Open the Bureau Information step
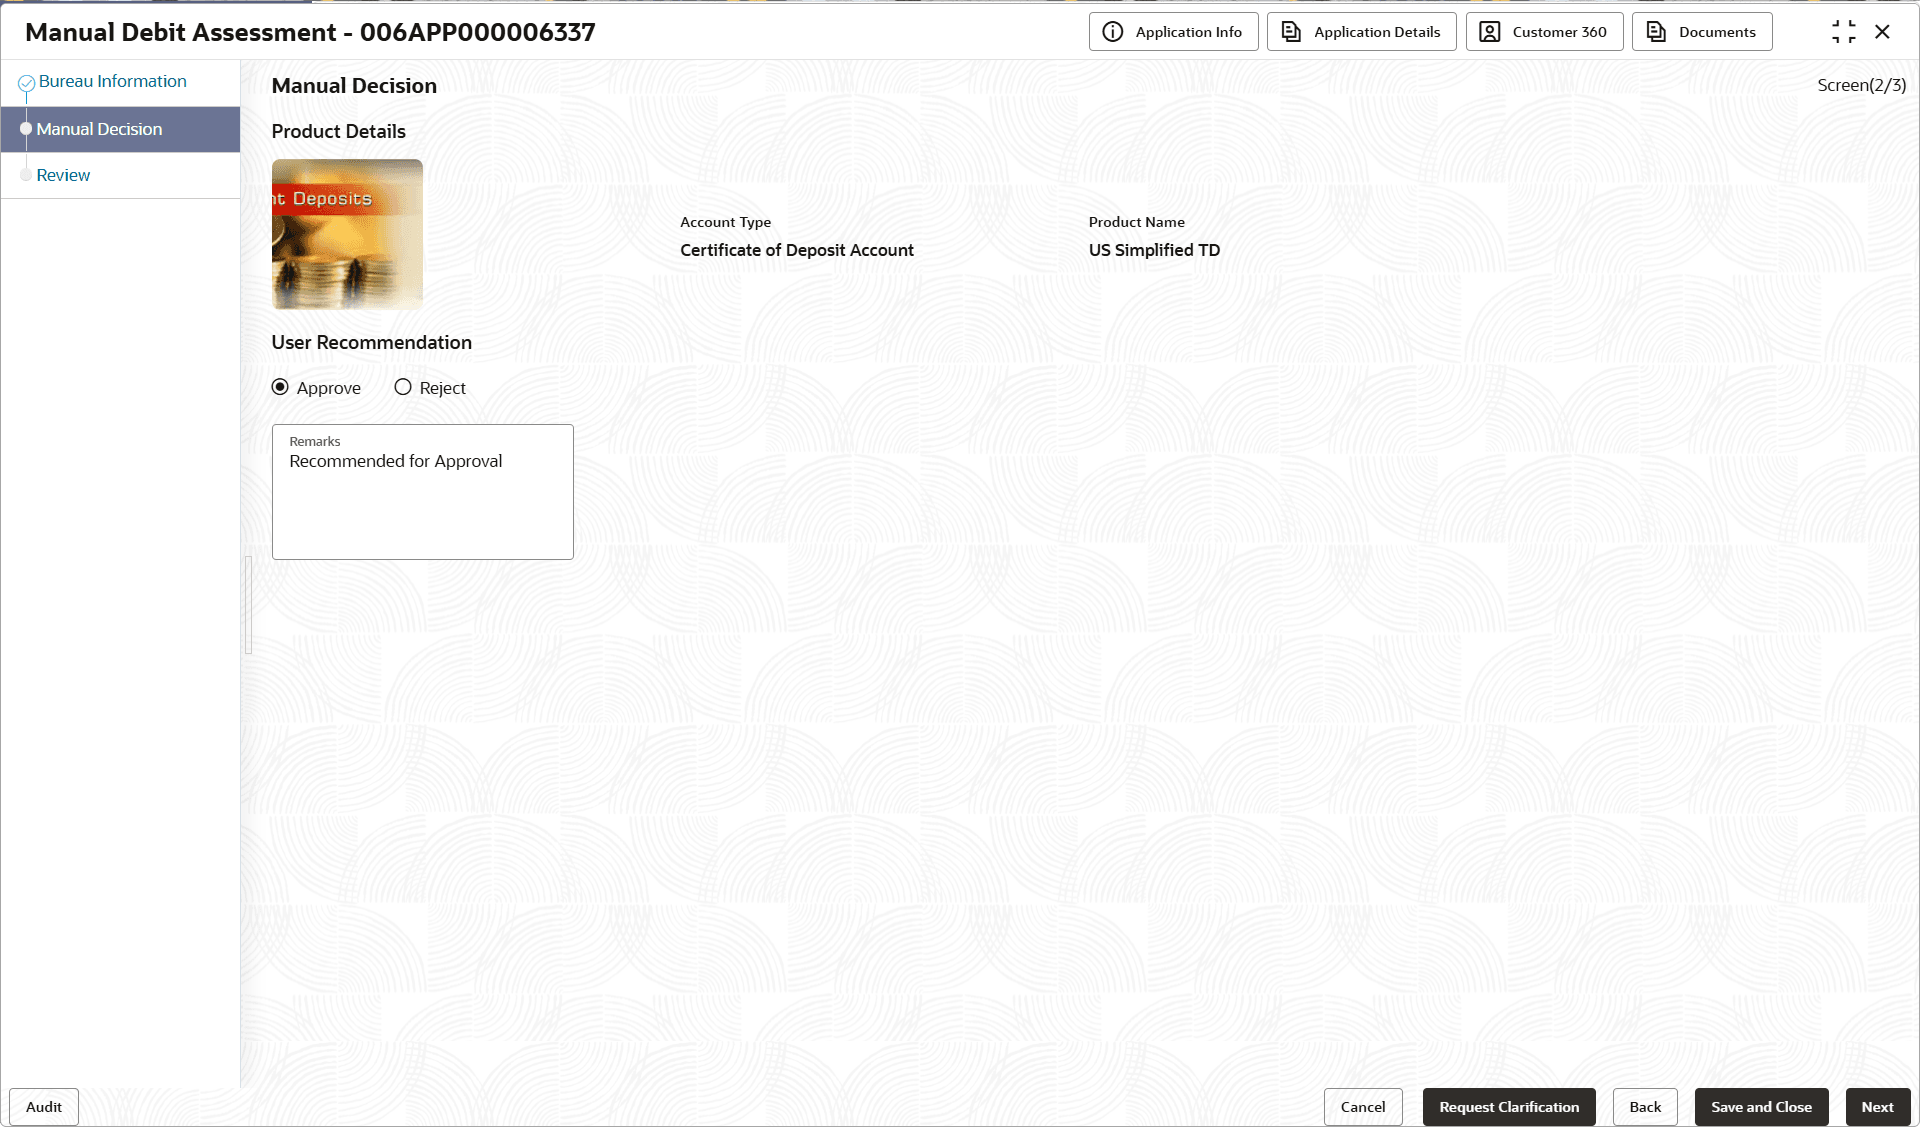Viewport: 1920px width, 1127px height. tap(112, 81)
